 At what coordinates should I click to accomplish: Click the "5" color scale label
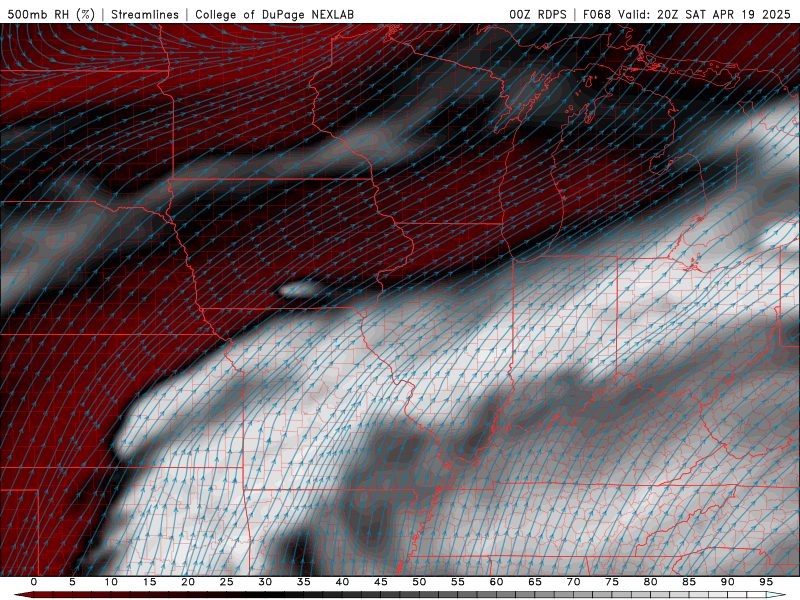(72, 582)
